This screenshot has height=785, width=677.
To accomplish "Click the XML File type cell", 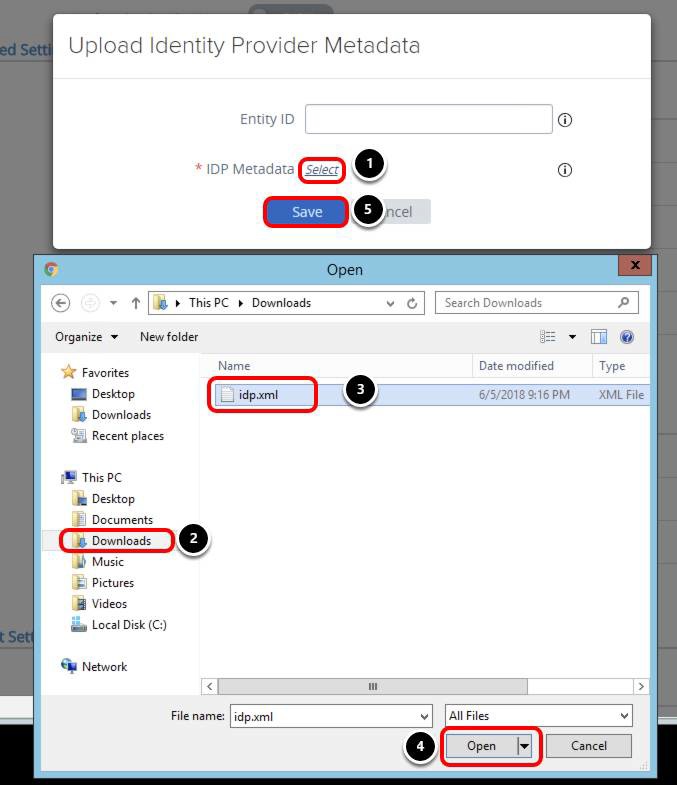I will pyautogui.click(x=621, y=395).
